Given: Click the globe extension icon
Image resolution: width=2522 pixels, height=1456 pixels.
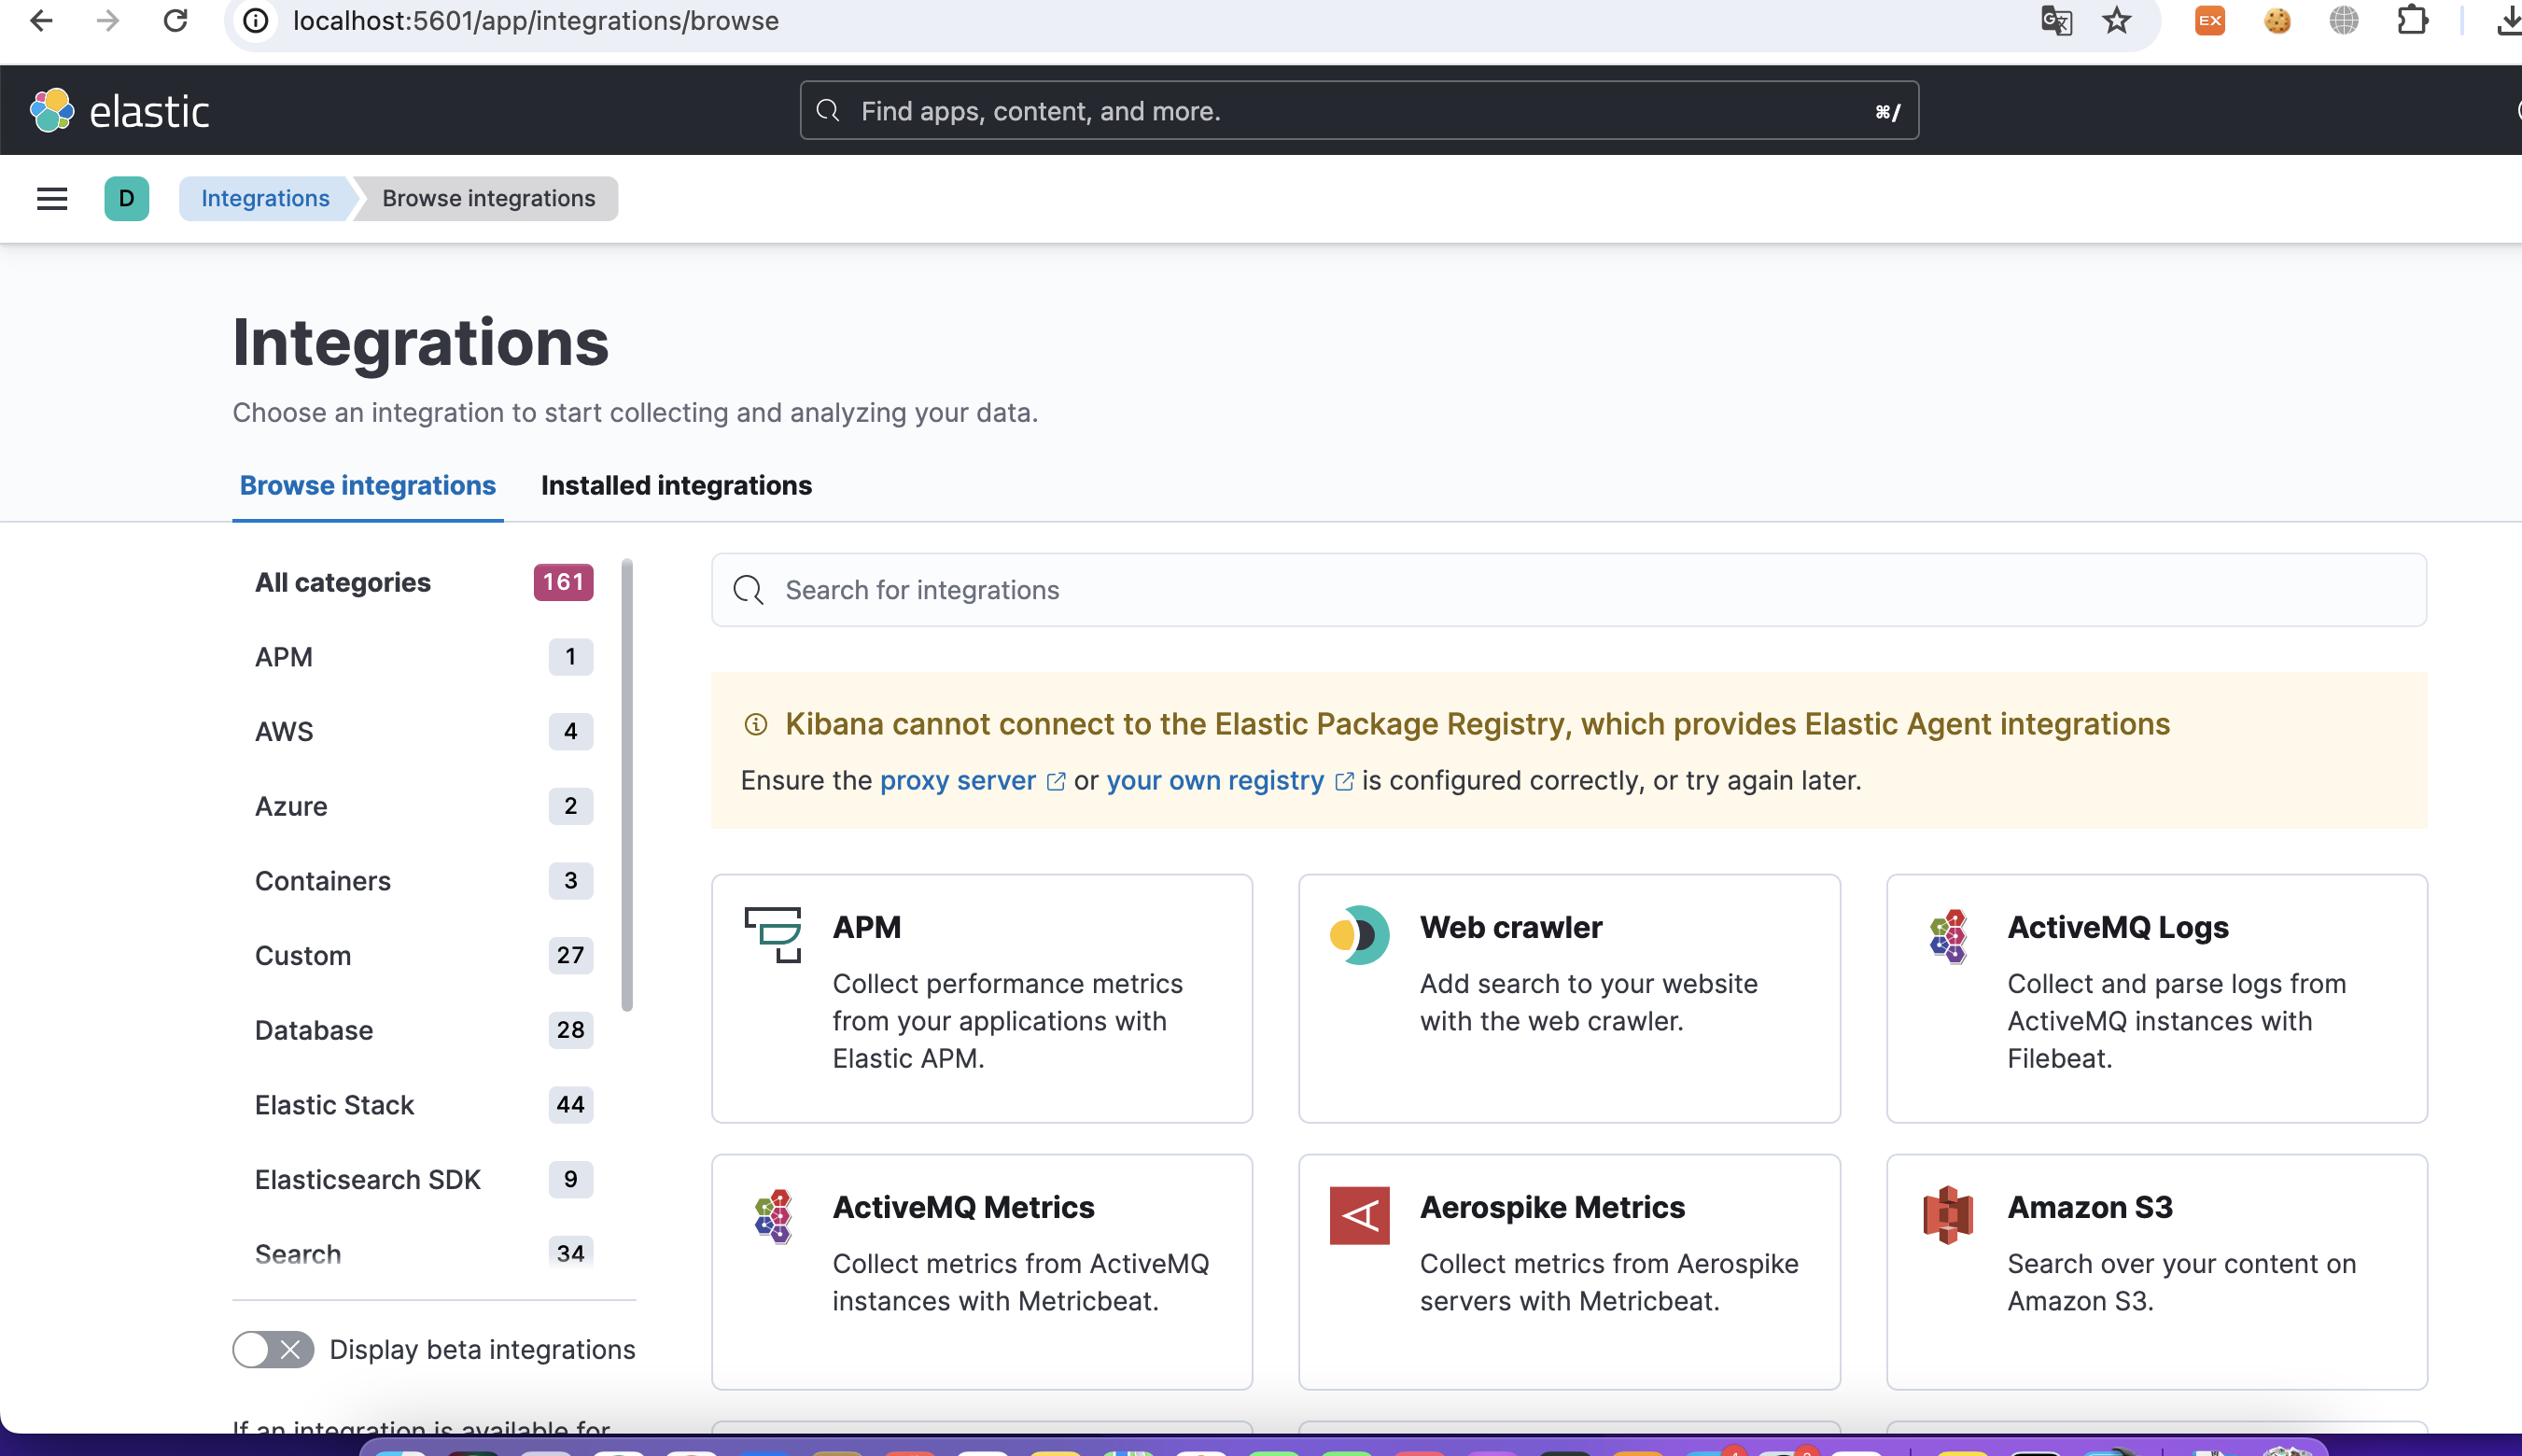Looking at the screenshot, I should (x=2344, y=21).
